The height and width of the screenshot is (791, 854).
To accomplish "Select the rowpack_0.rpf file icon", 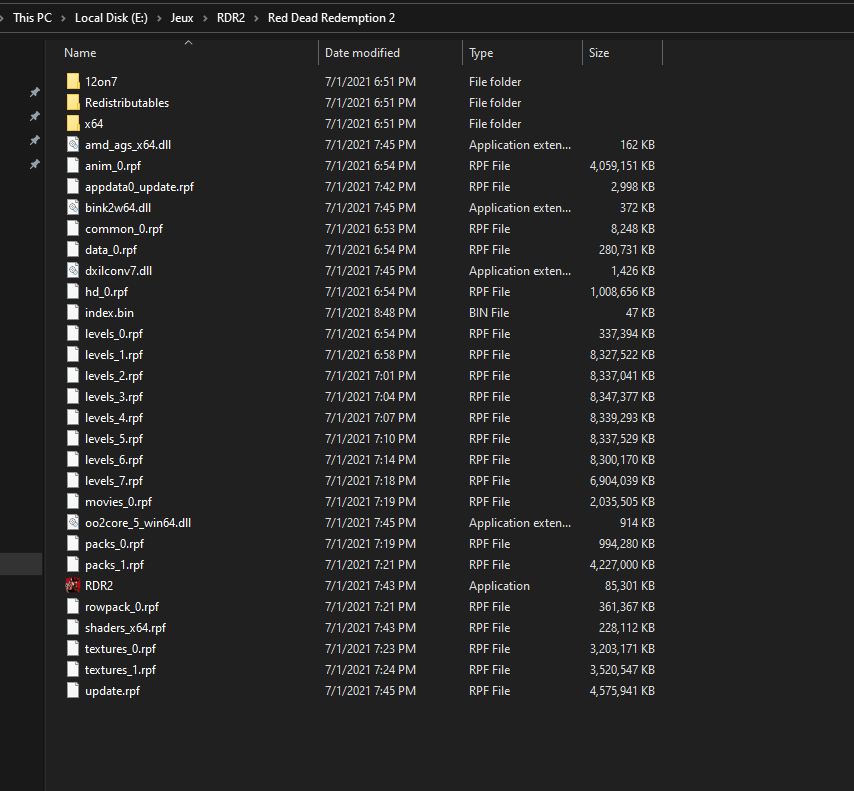I will point(73,606).
